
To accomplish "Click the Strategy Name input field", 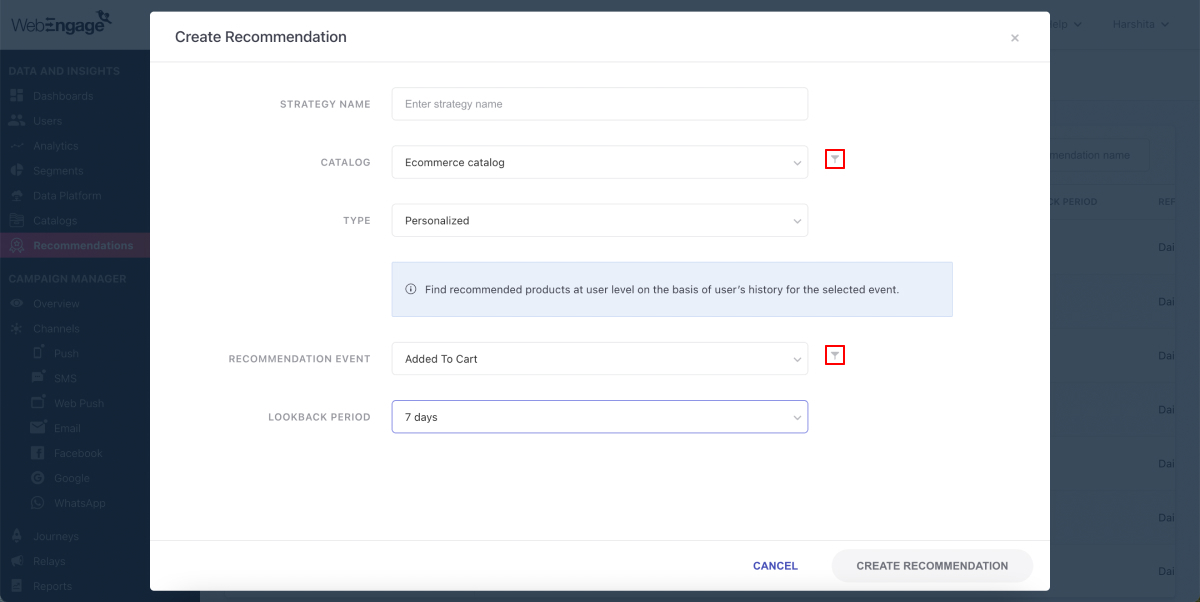I will pyautogui.click(x=599, y=104).
